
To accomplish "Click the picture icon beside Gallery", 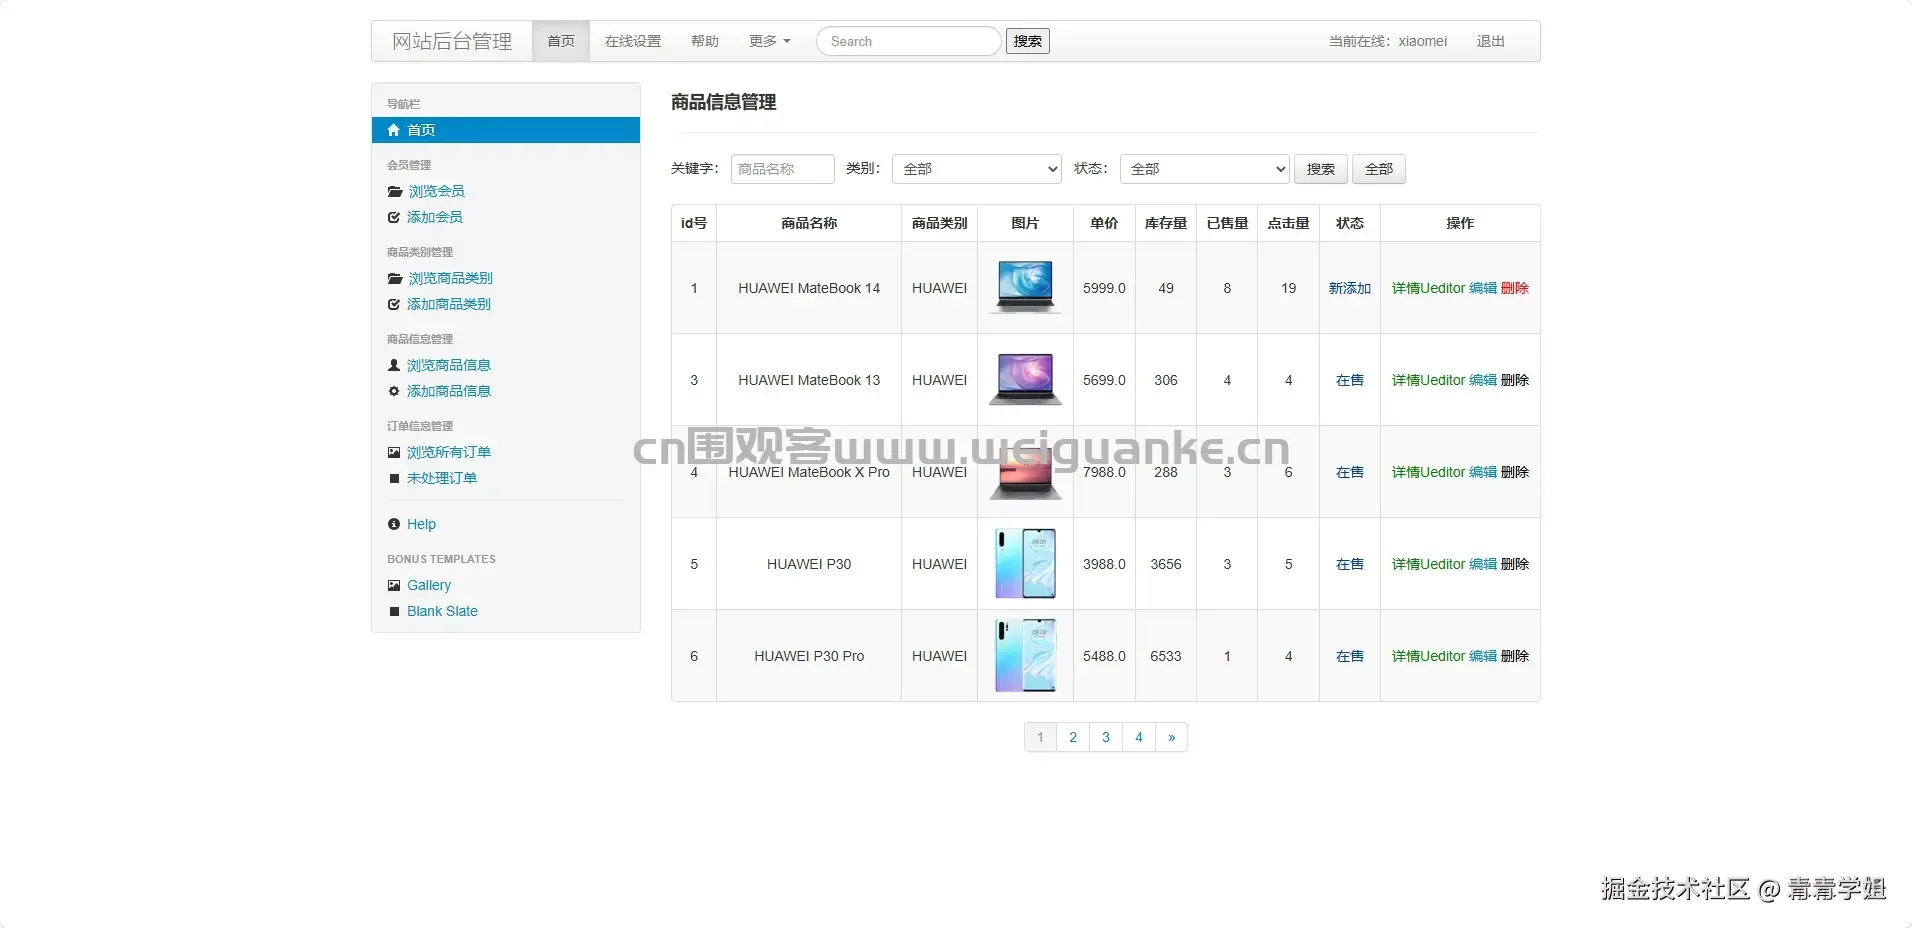I will (x=394, y=585).
